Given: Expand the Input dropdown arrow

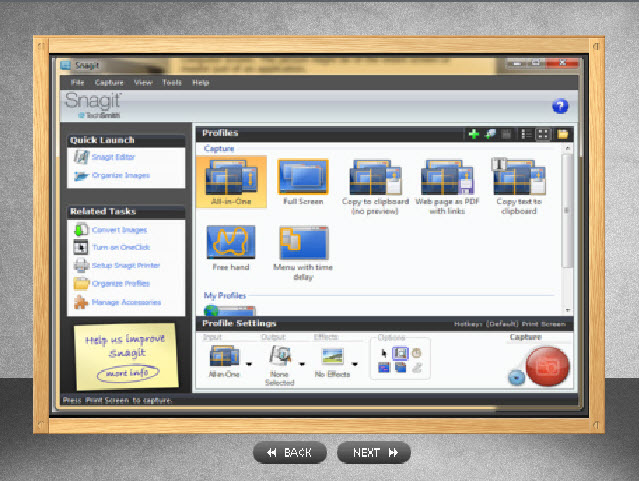Looking at the screenshot, I should click(x=248, y=364).
